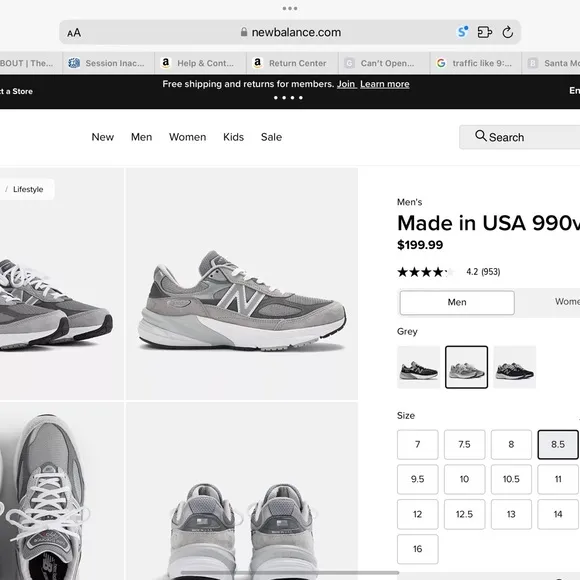Select the Women gender toggle
The width and height of the screenshot is (580, 580).
pyautogui.click(x=549, y=302)
